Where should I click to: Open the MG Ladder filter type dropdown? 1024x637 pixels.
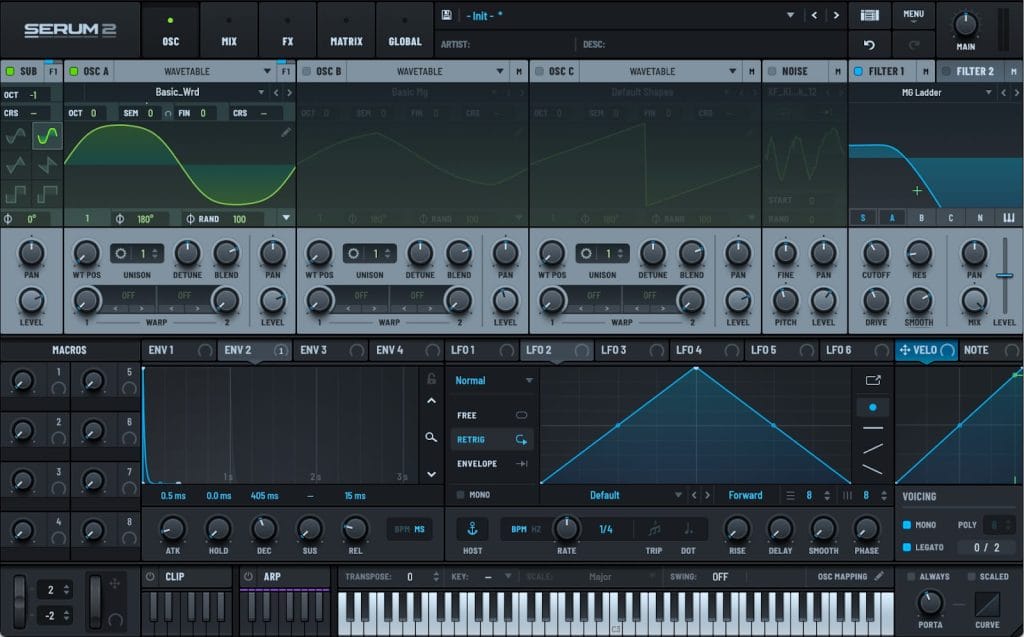click(988, 92)
